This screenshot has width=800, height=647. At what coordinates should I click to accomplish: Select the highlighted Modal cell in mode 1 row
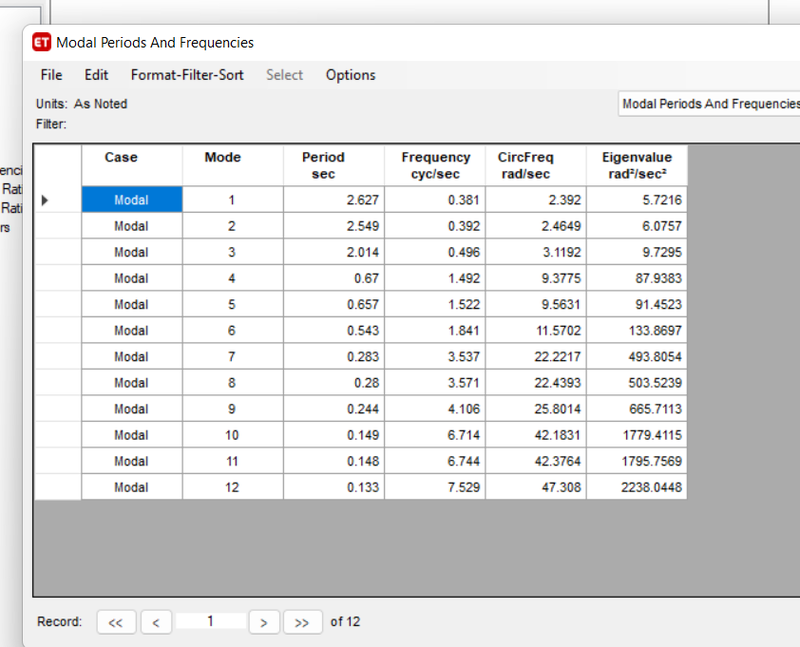point(132,200)
